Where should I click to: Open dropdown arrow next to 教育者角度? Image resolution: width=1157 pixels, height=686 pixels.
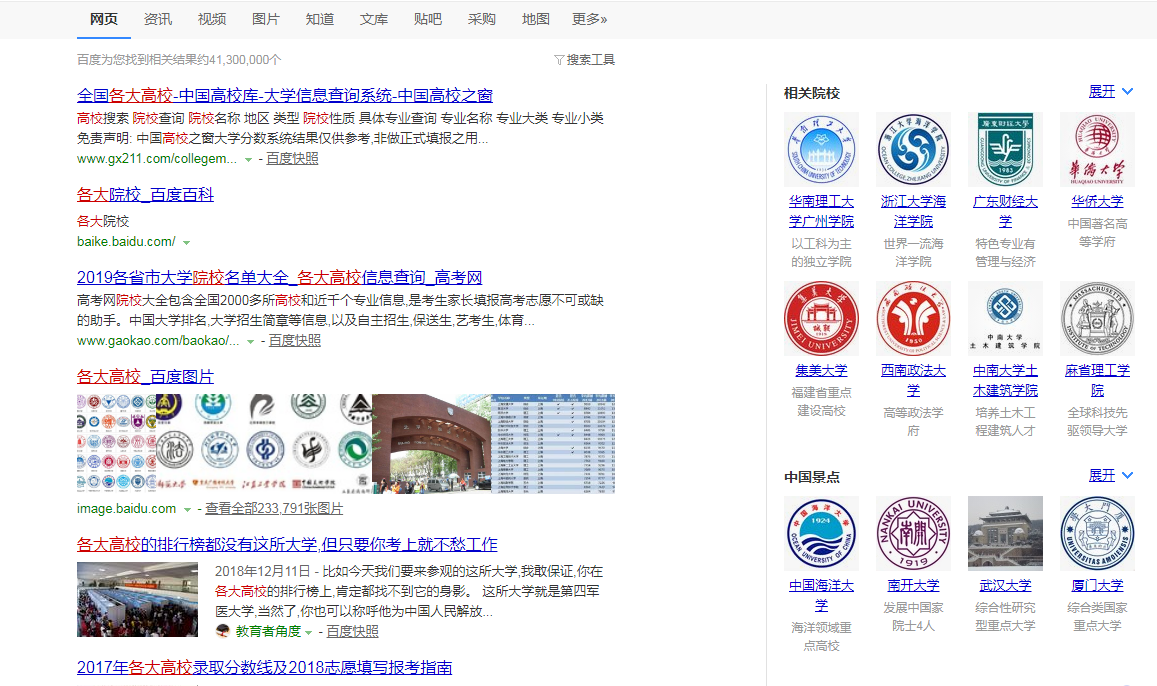(308, 632)
